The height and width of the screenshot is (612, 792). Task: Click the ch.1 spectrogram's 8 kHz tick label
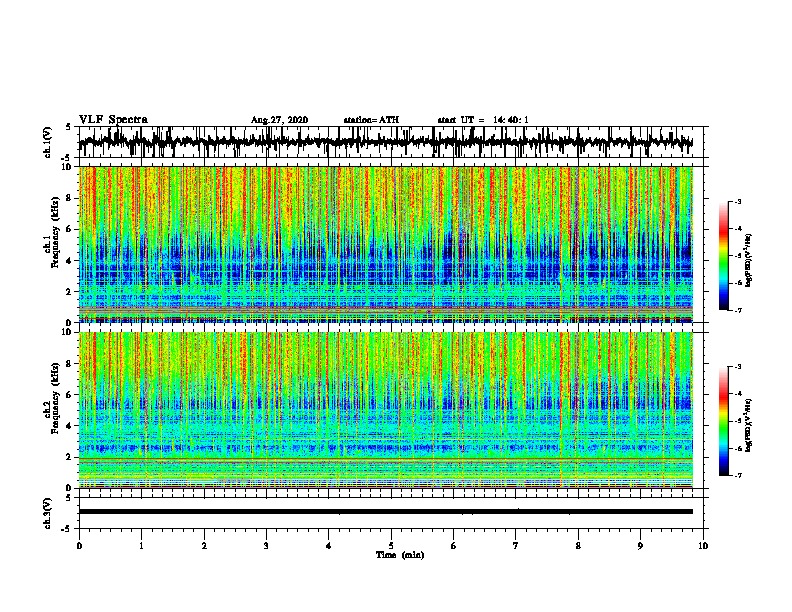70,198
